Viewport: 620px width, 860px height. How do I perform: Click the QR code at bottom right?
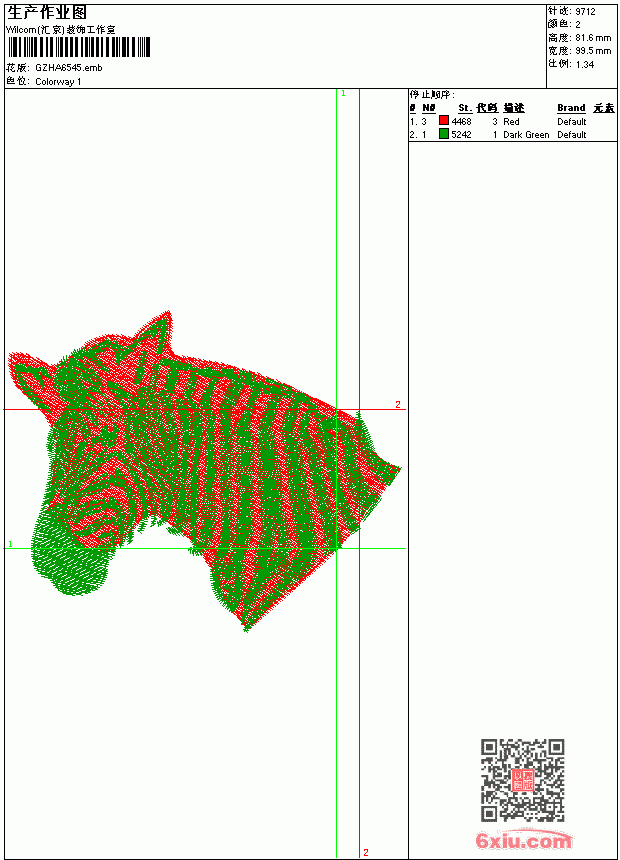(x=523, y=780)
